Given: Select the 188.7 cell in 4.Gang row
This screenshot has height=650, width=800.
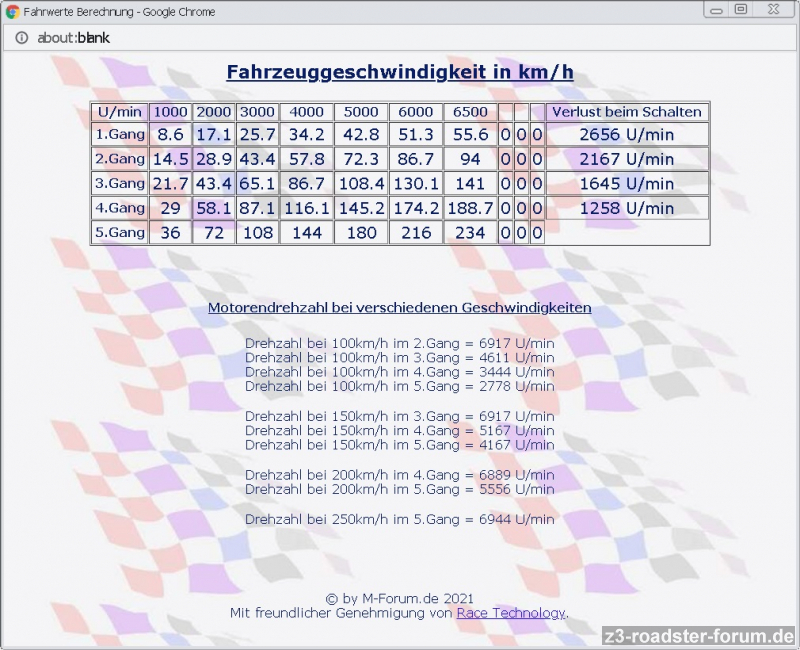Looking at the screenshot, I should click(470, 208).
